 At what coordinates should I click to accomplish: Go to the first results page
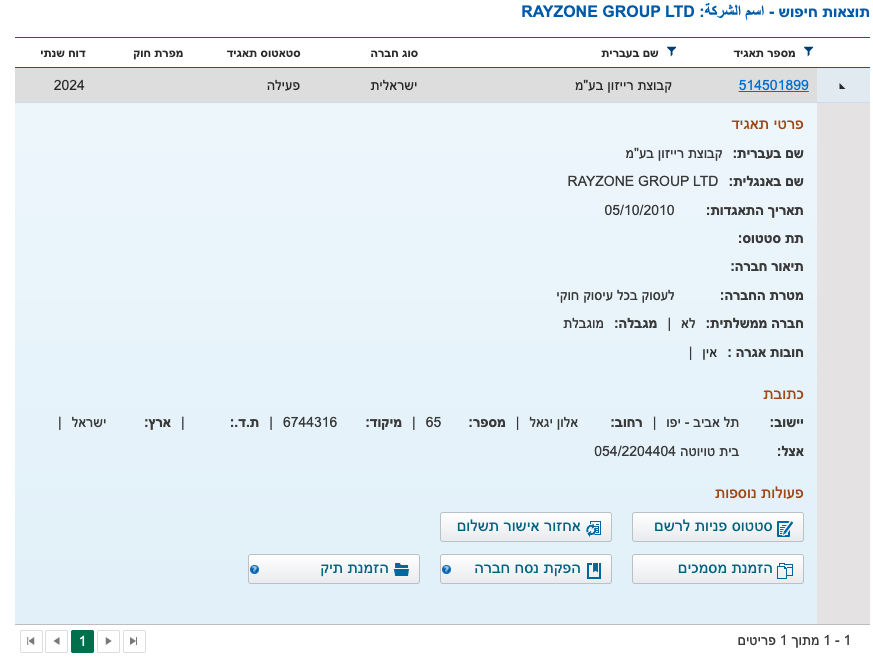(31, 641)
